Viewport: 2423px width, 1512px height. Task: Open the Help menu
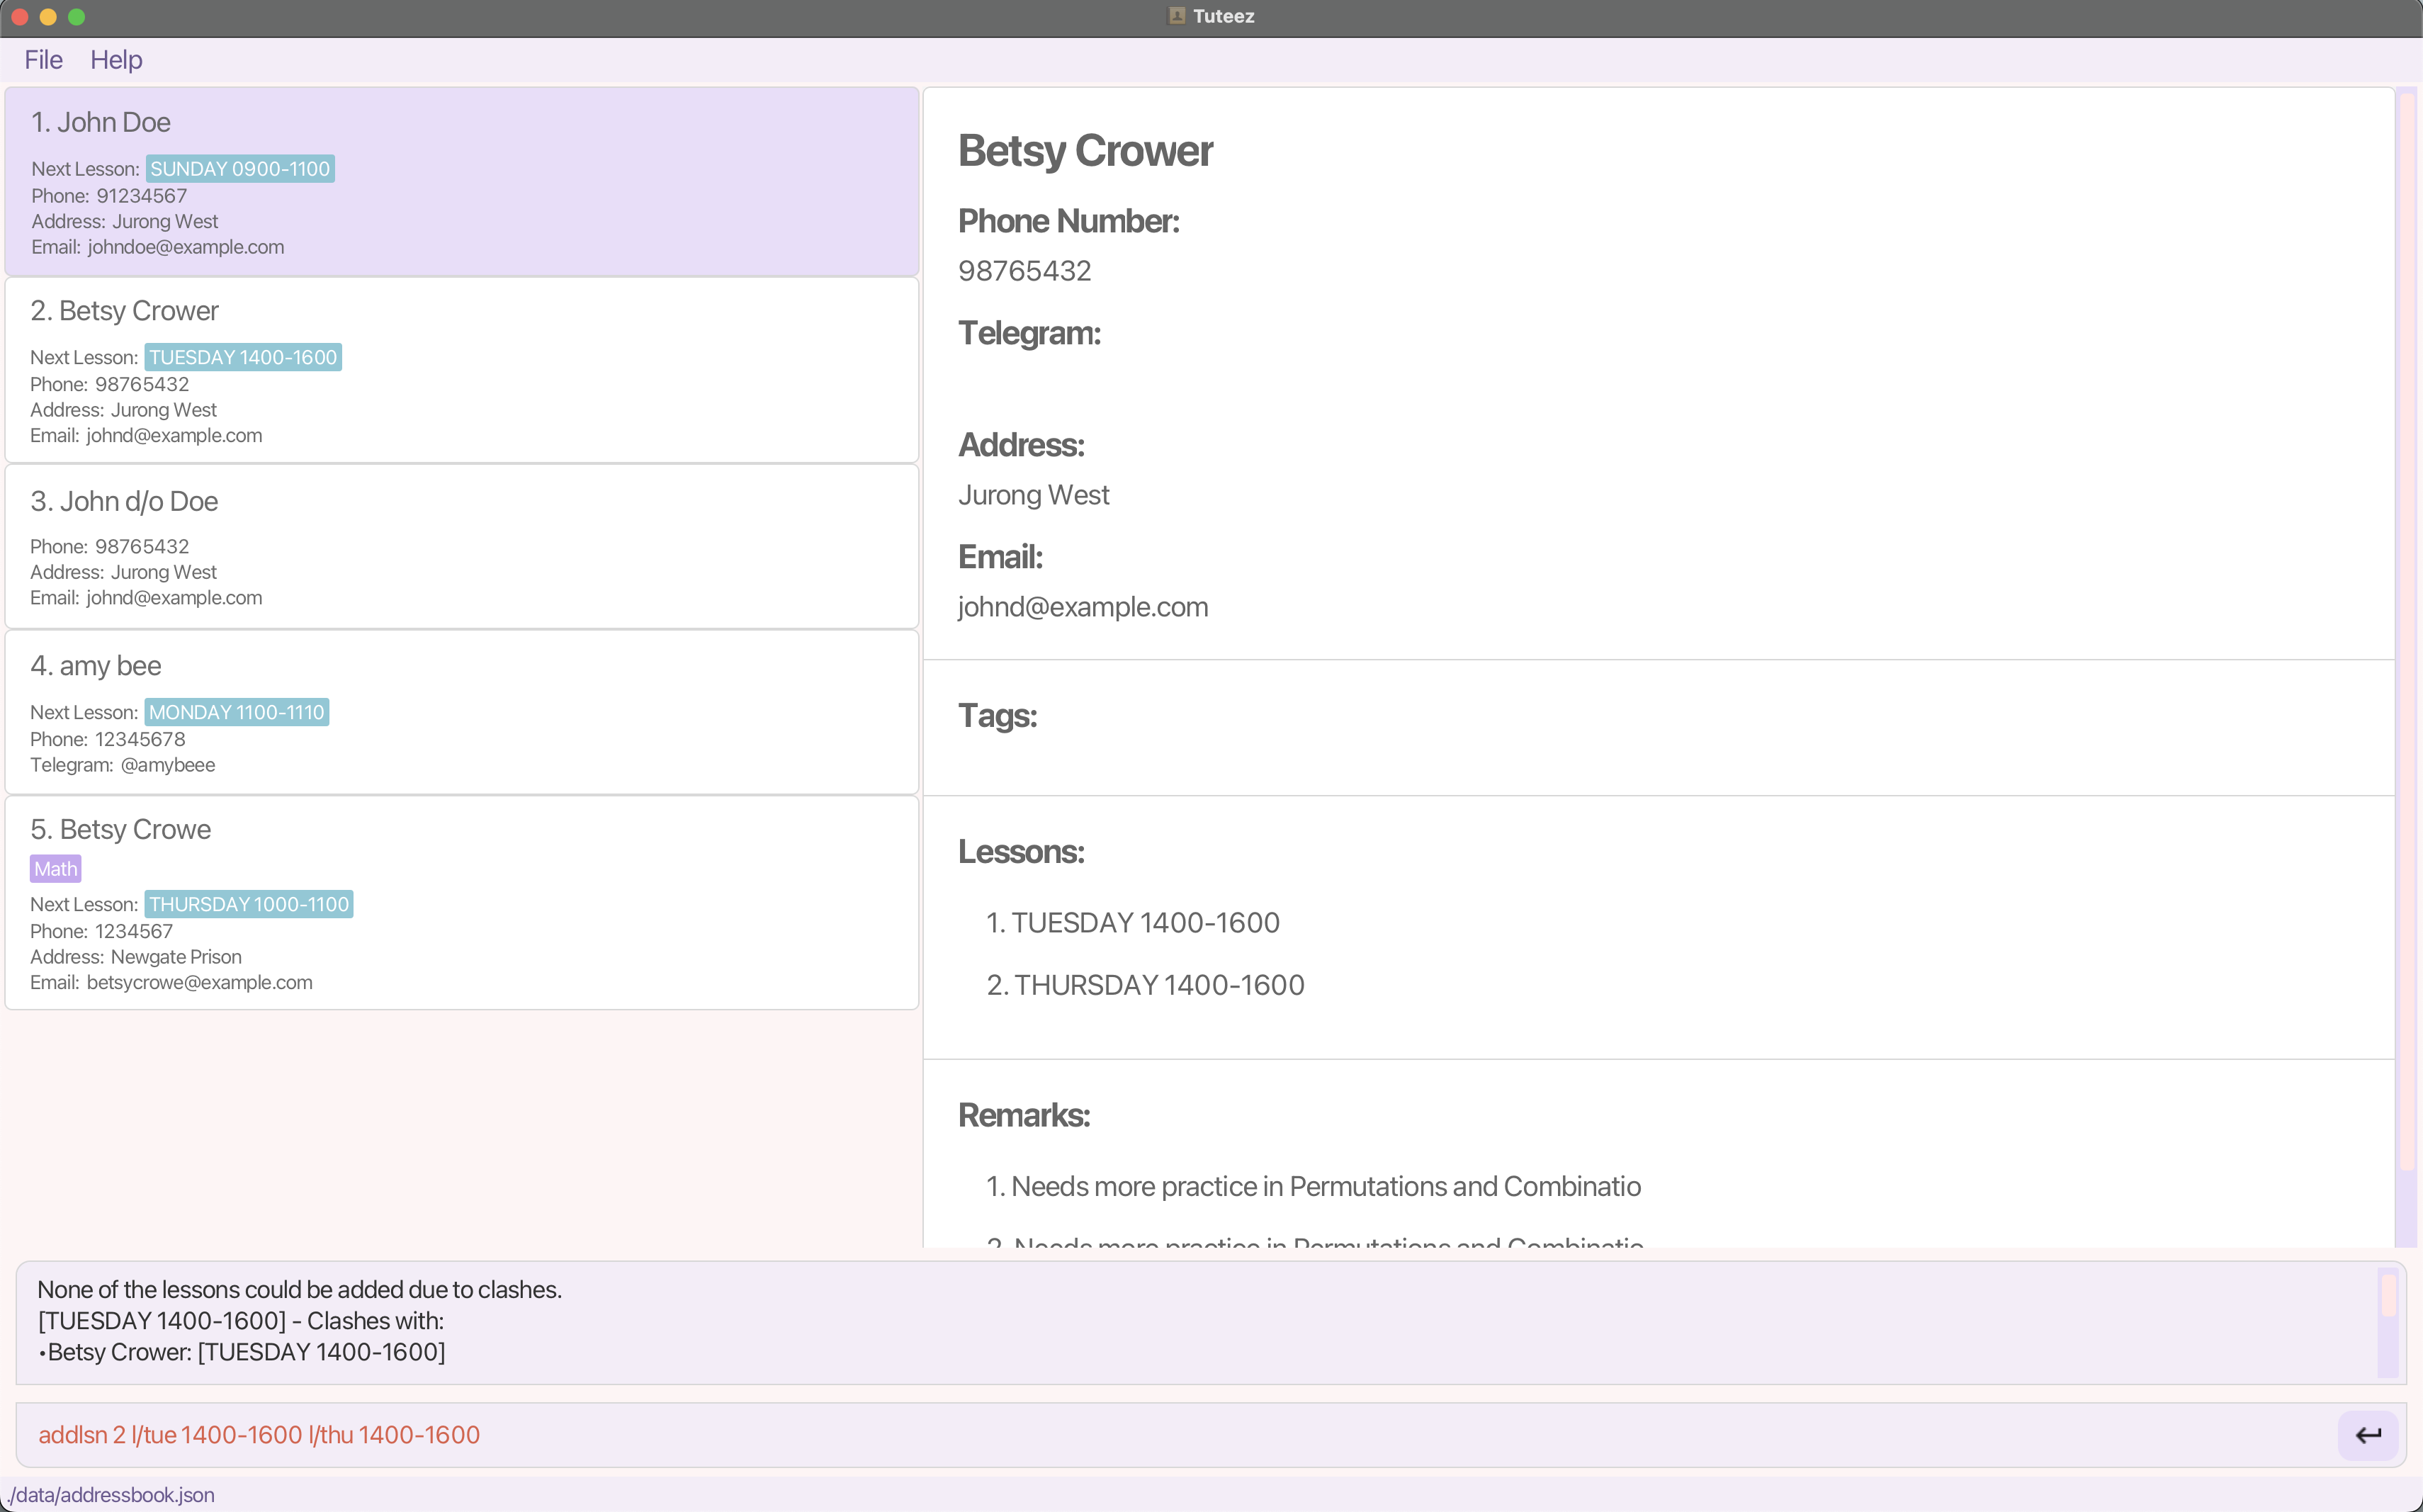click(116, 60)
